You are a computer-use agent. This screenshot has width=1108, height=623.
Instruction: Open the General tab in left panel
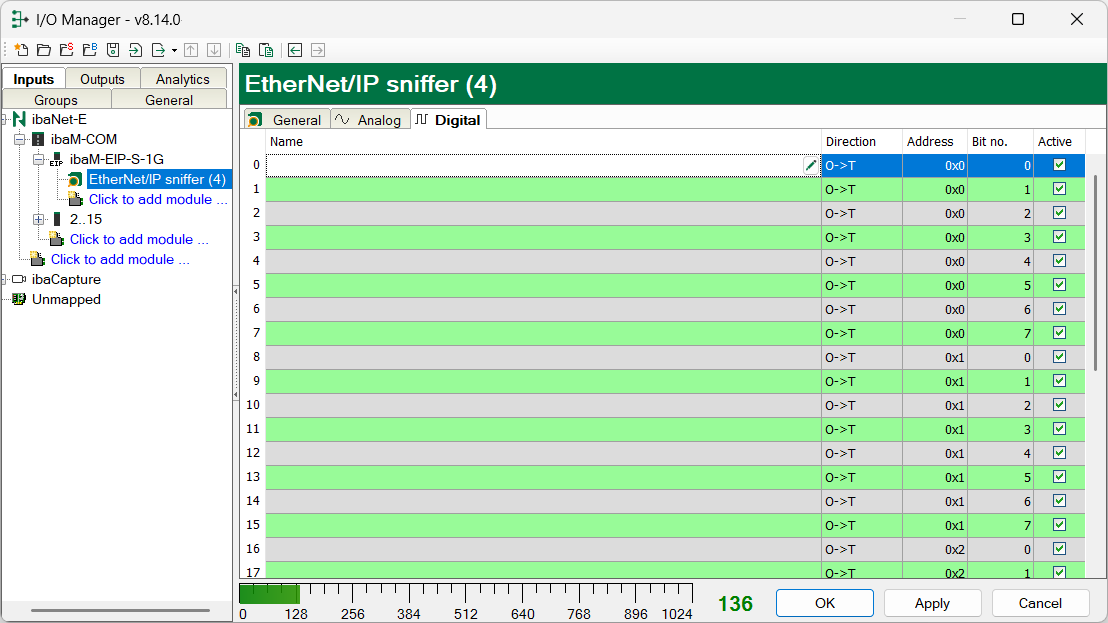[169, 100]
